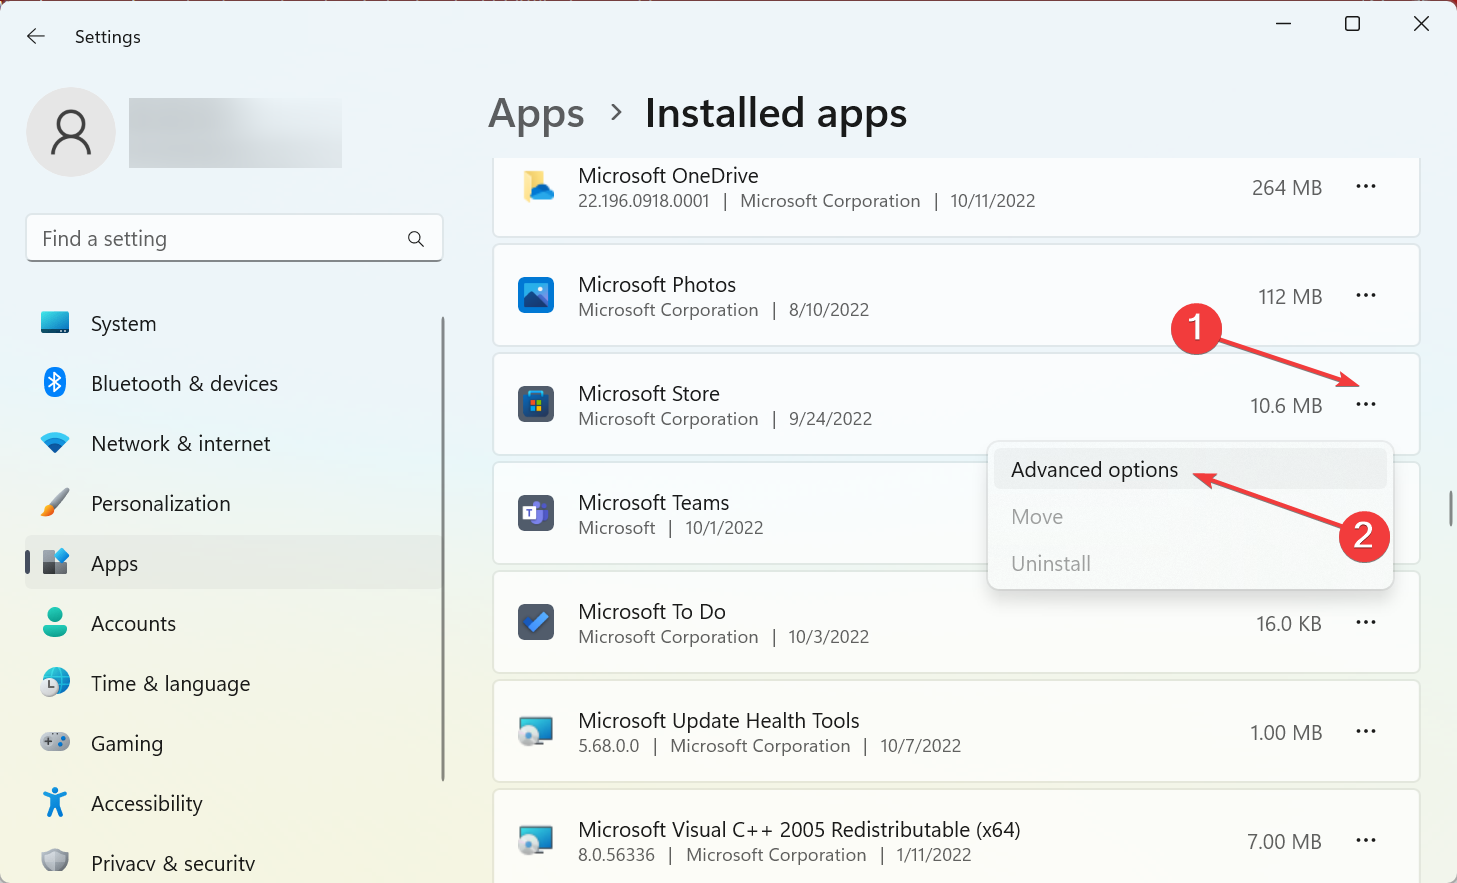
Task: Click the 1.00 MB size value
Action: (x=1286, y=733)
